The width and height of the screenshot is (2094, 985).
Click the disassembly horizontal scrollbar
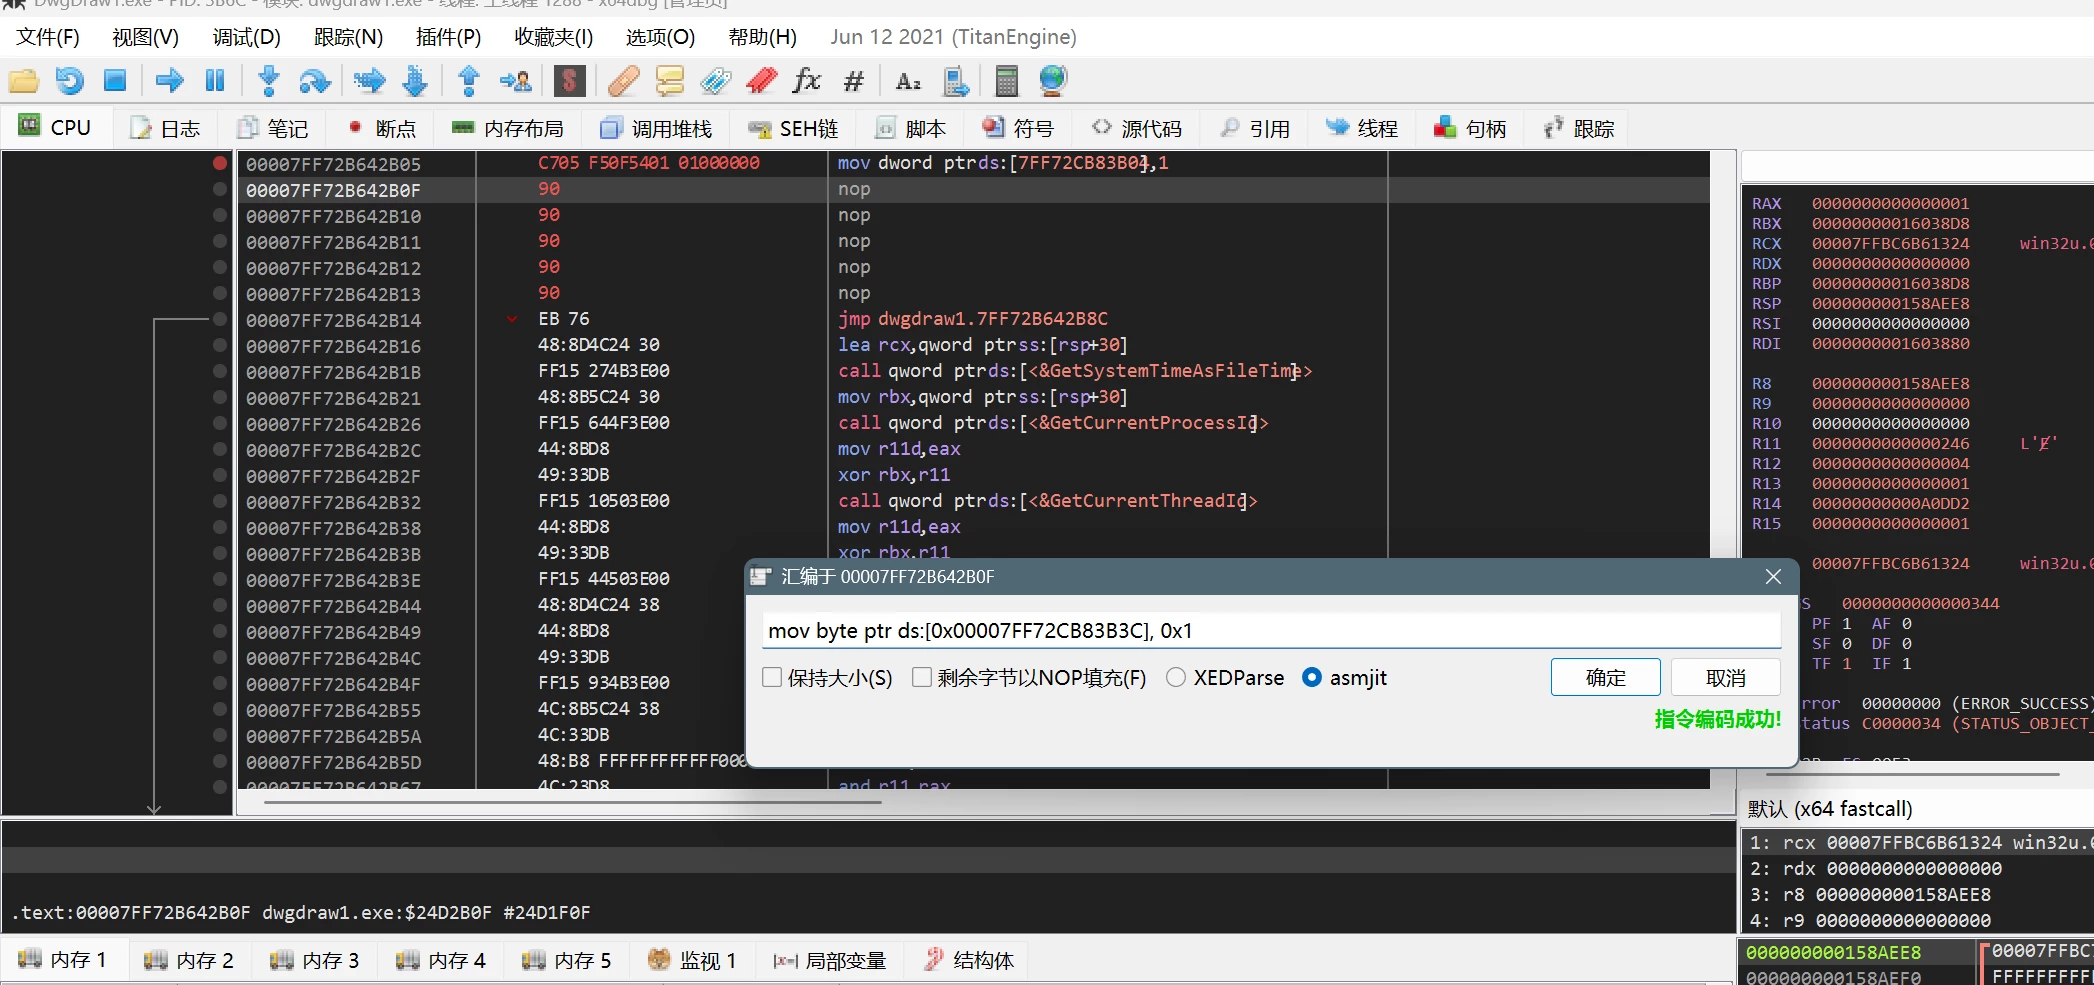(x=600, y=802)
